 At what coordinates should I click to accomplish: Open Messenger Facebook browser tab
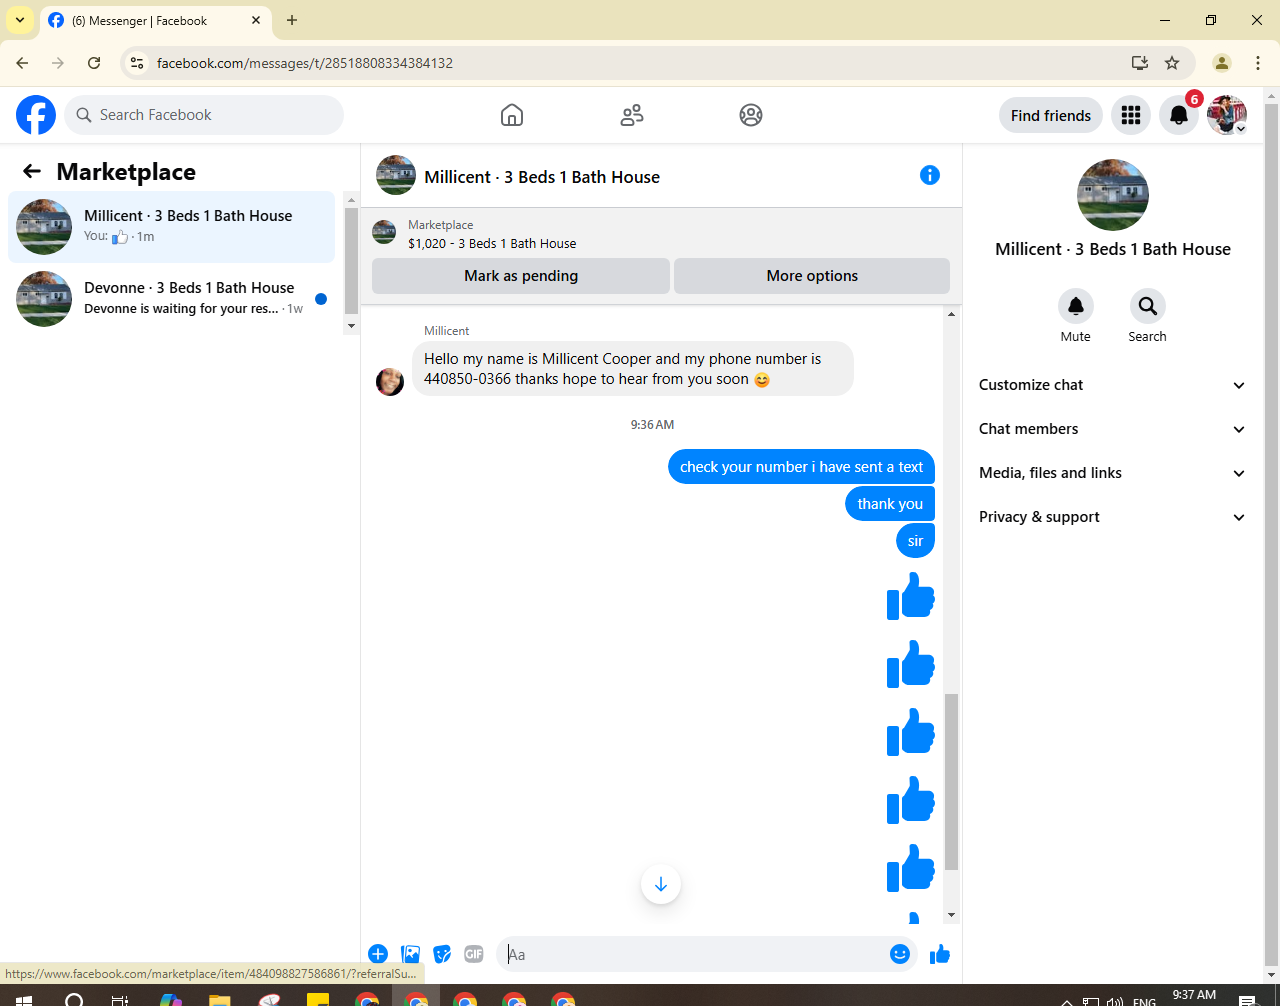click(x=155, y=20)
